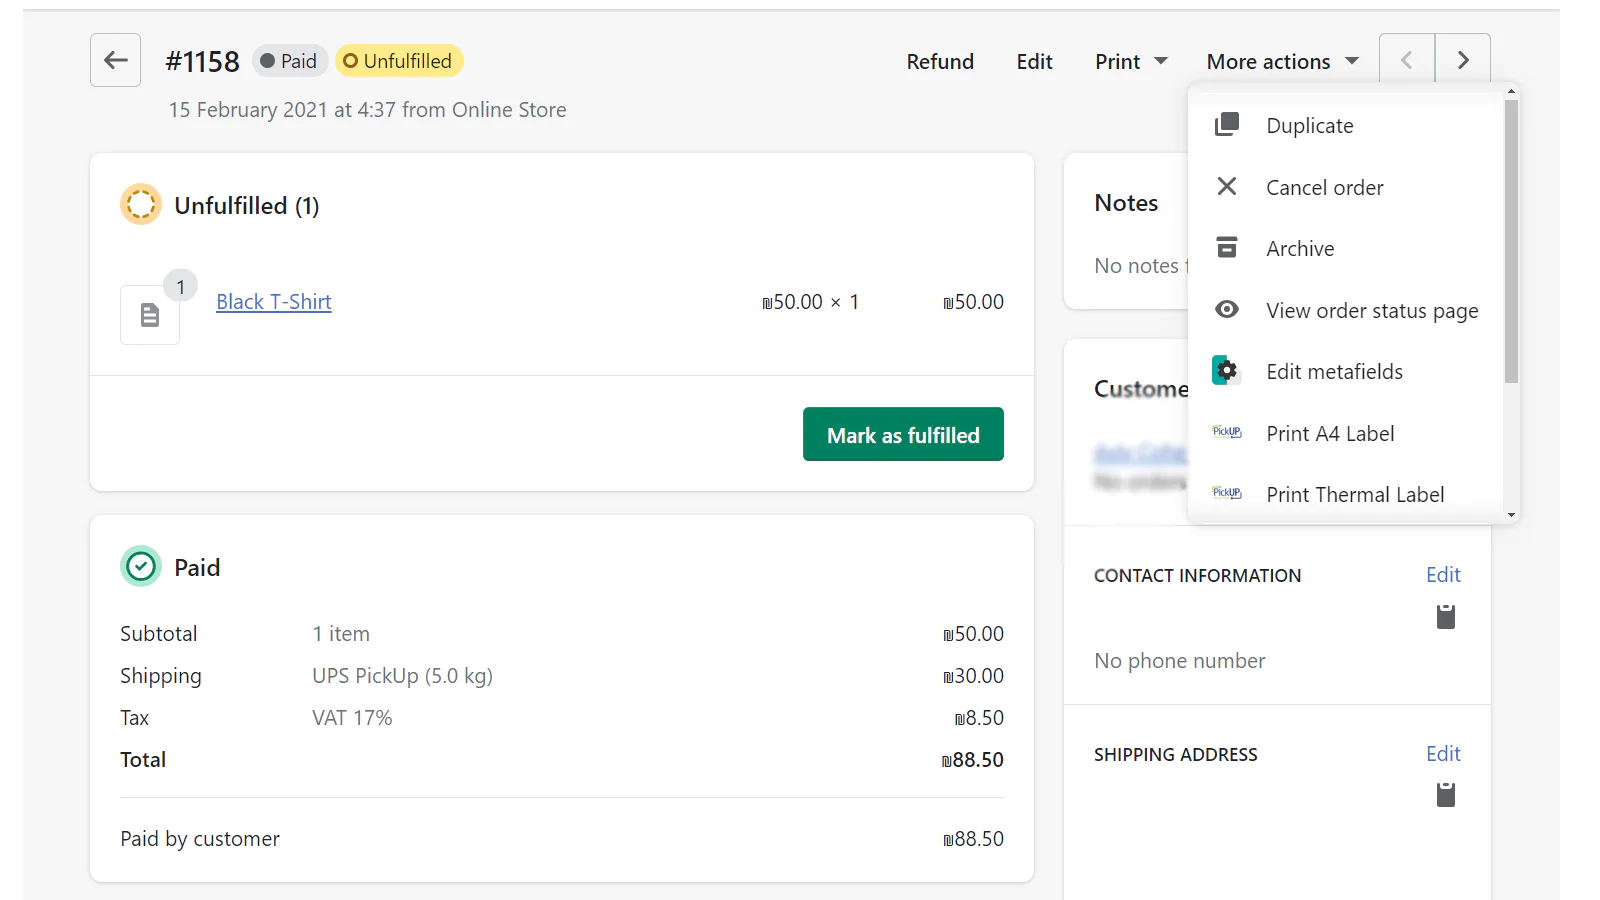Viewport: 1600px width, 900px height.
Task: Copy shipping address with clipboard icon
Action: point(1445,795)
